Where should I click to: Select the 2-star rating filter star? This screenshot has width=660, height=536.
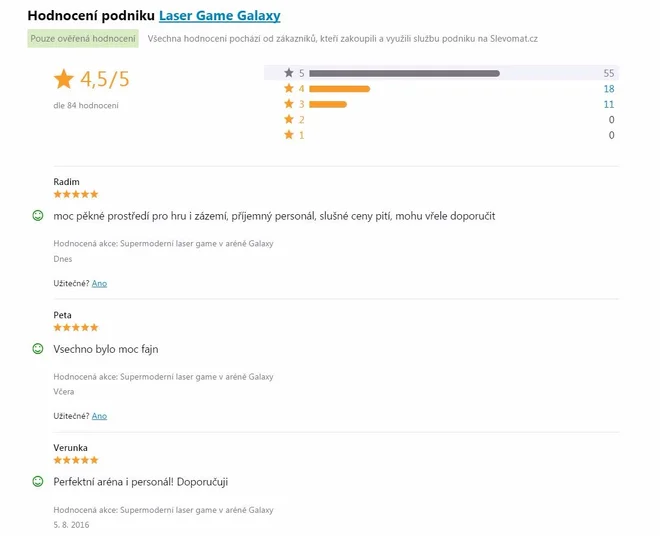289,120
